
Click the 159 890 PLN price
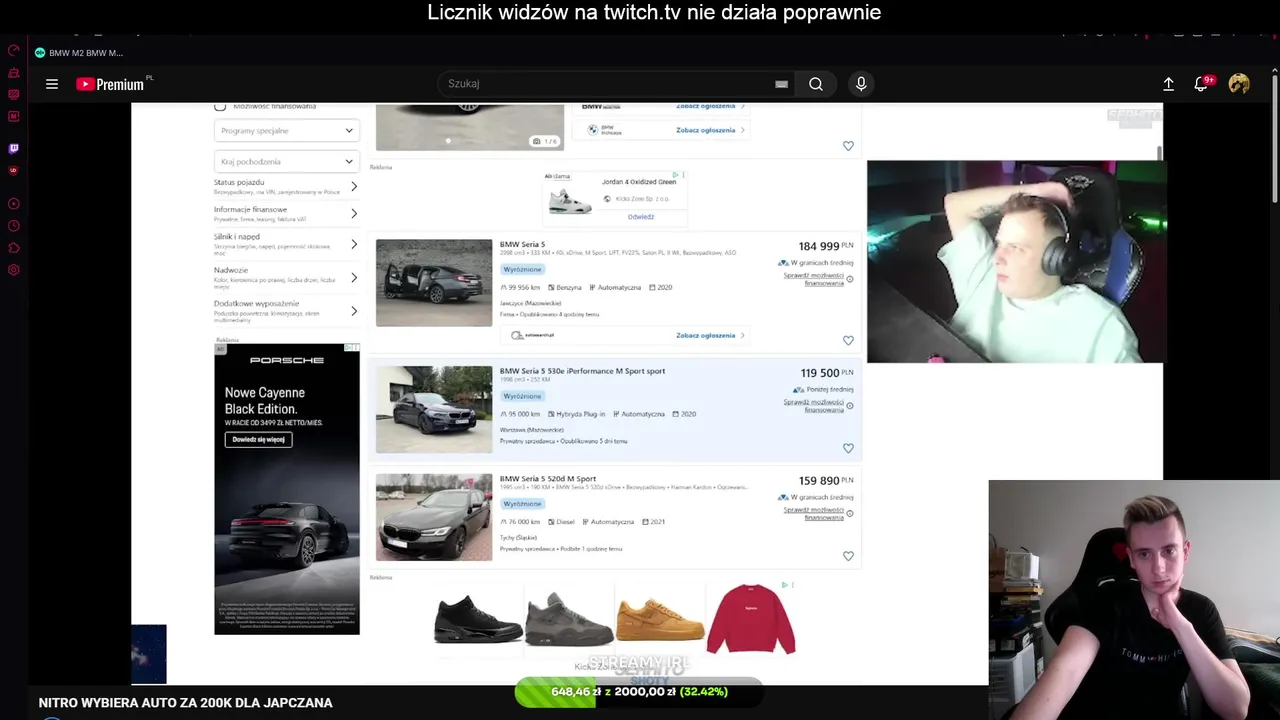tap(826, 481)
